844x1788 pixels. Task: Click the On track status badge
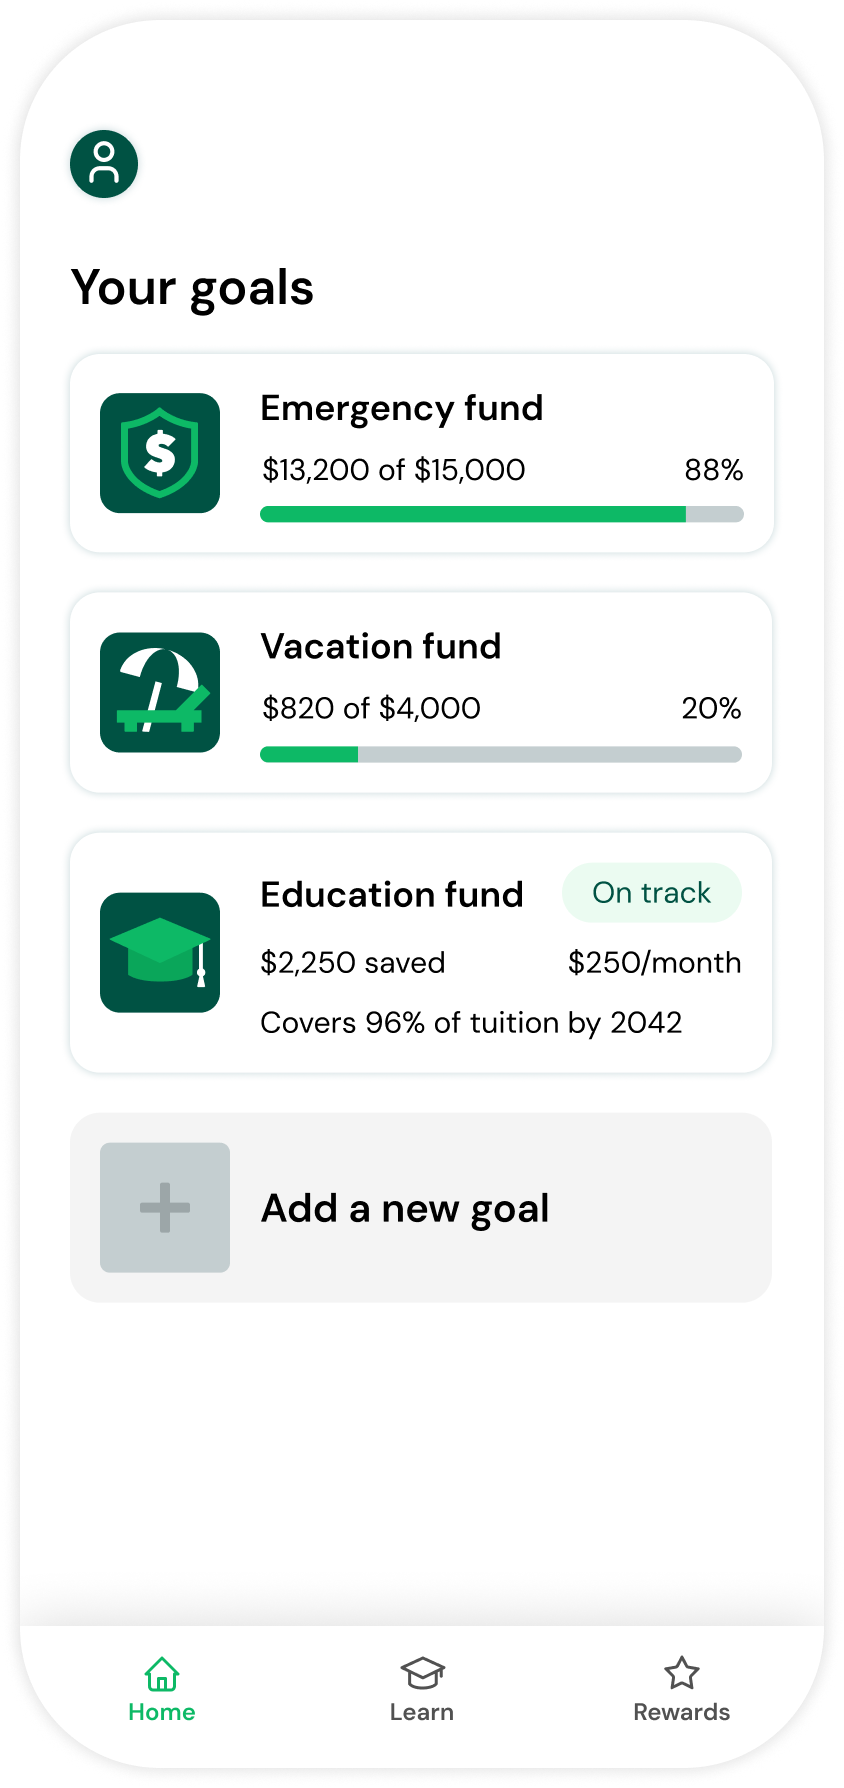[x=652, y=893]
